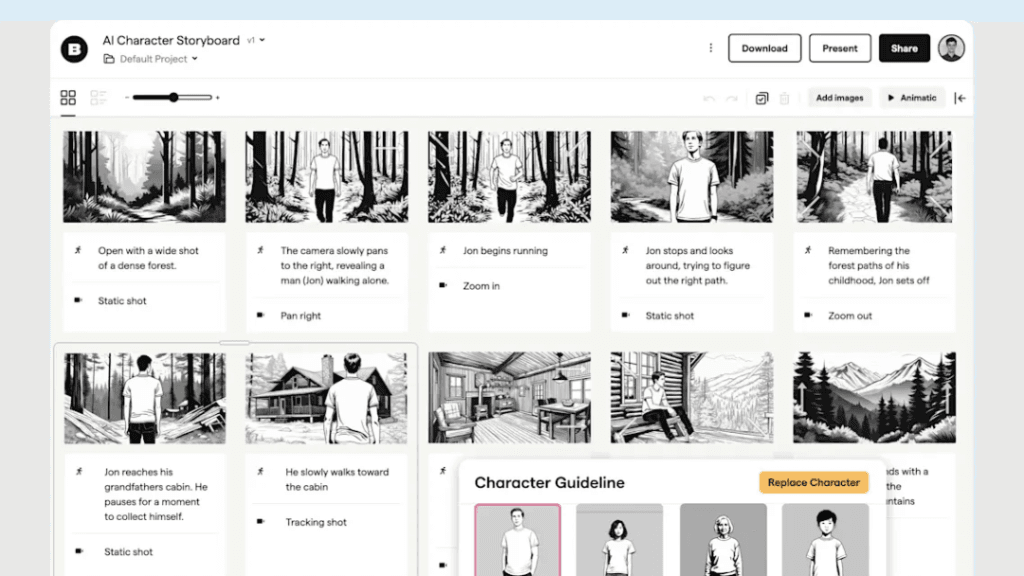Image resolution: width=1024 pixels, height=576 pixels.
Task: Click "Static shot" under grandfathers cabin frame
Action: point(128,552)
